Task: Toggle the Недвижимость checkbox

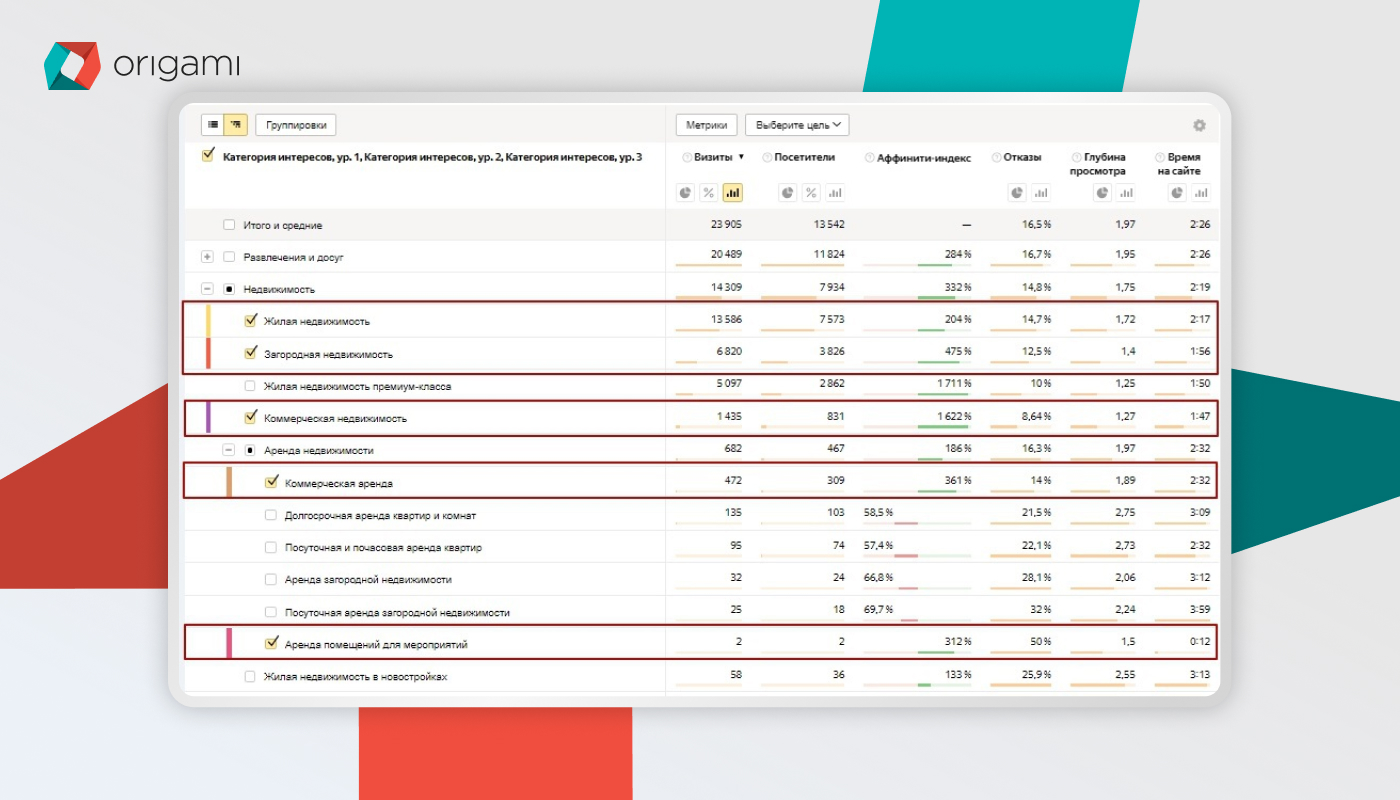Action: tap(229, 289)
